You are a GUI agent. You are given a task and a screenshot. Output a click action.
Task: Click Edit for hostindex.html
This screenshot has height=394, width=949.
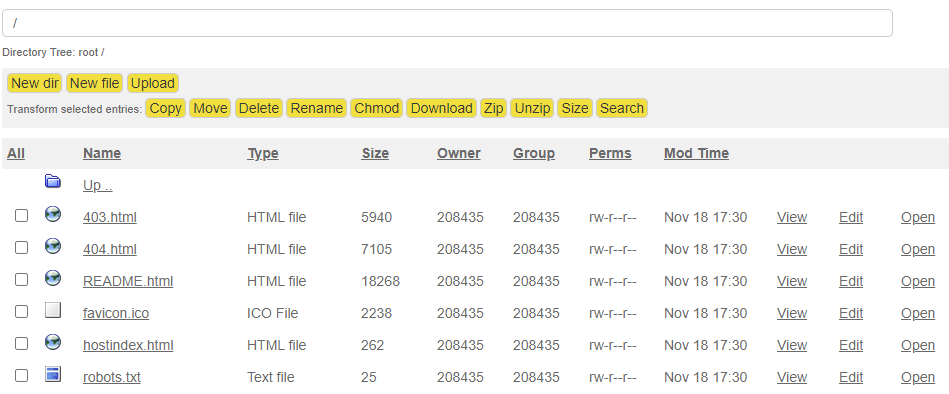tap(851, 346)
